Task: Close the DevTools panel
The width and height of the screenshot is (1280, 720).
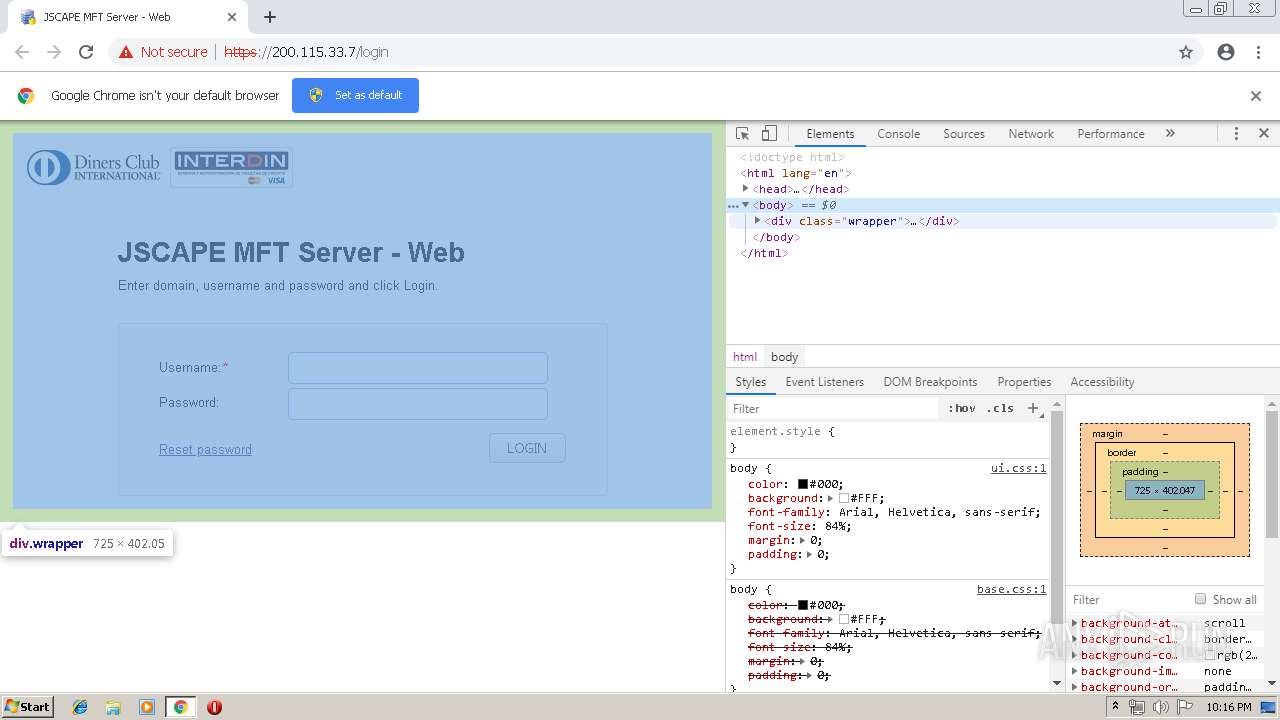Action: tap(1263, 133)
